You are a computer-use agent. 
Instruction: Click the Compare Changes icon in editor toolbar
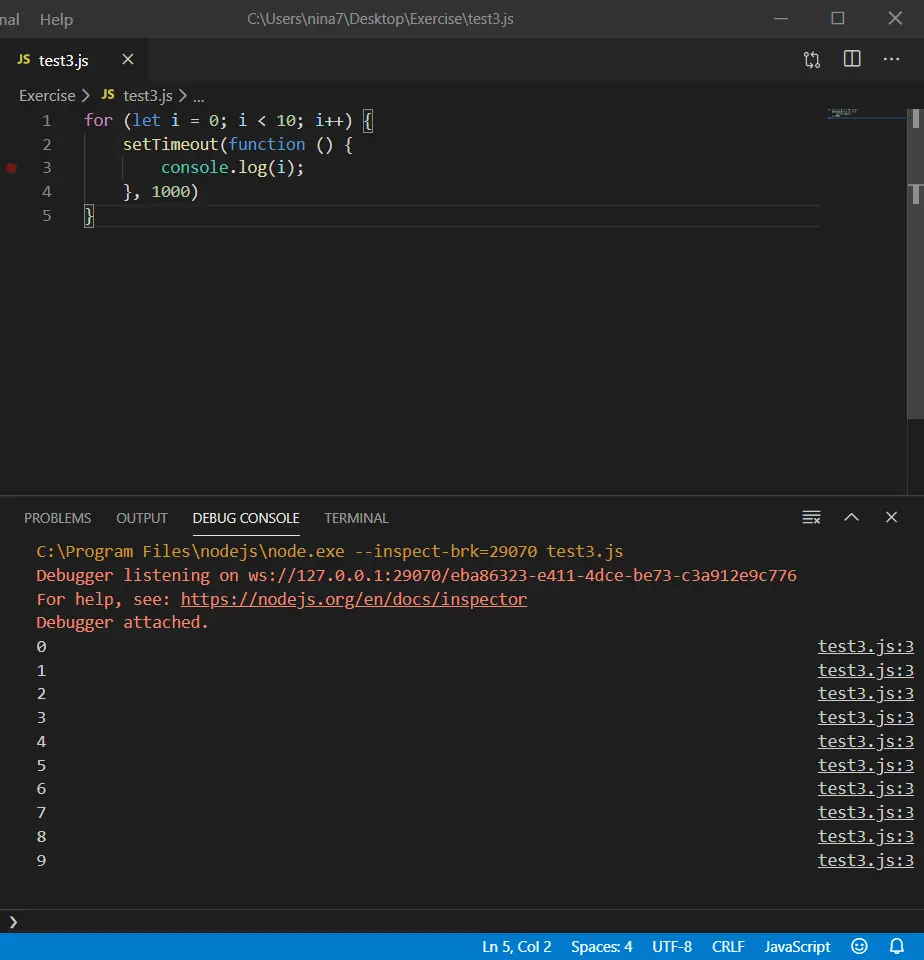(812, 60)
